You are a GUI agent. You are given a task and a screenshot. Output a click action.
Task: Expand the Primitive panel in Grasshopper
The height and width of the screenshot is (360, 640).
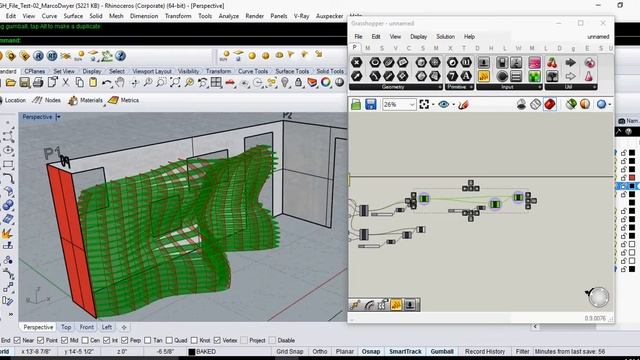(x=459, y=87)
